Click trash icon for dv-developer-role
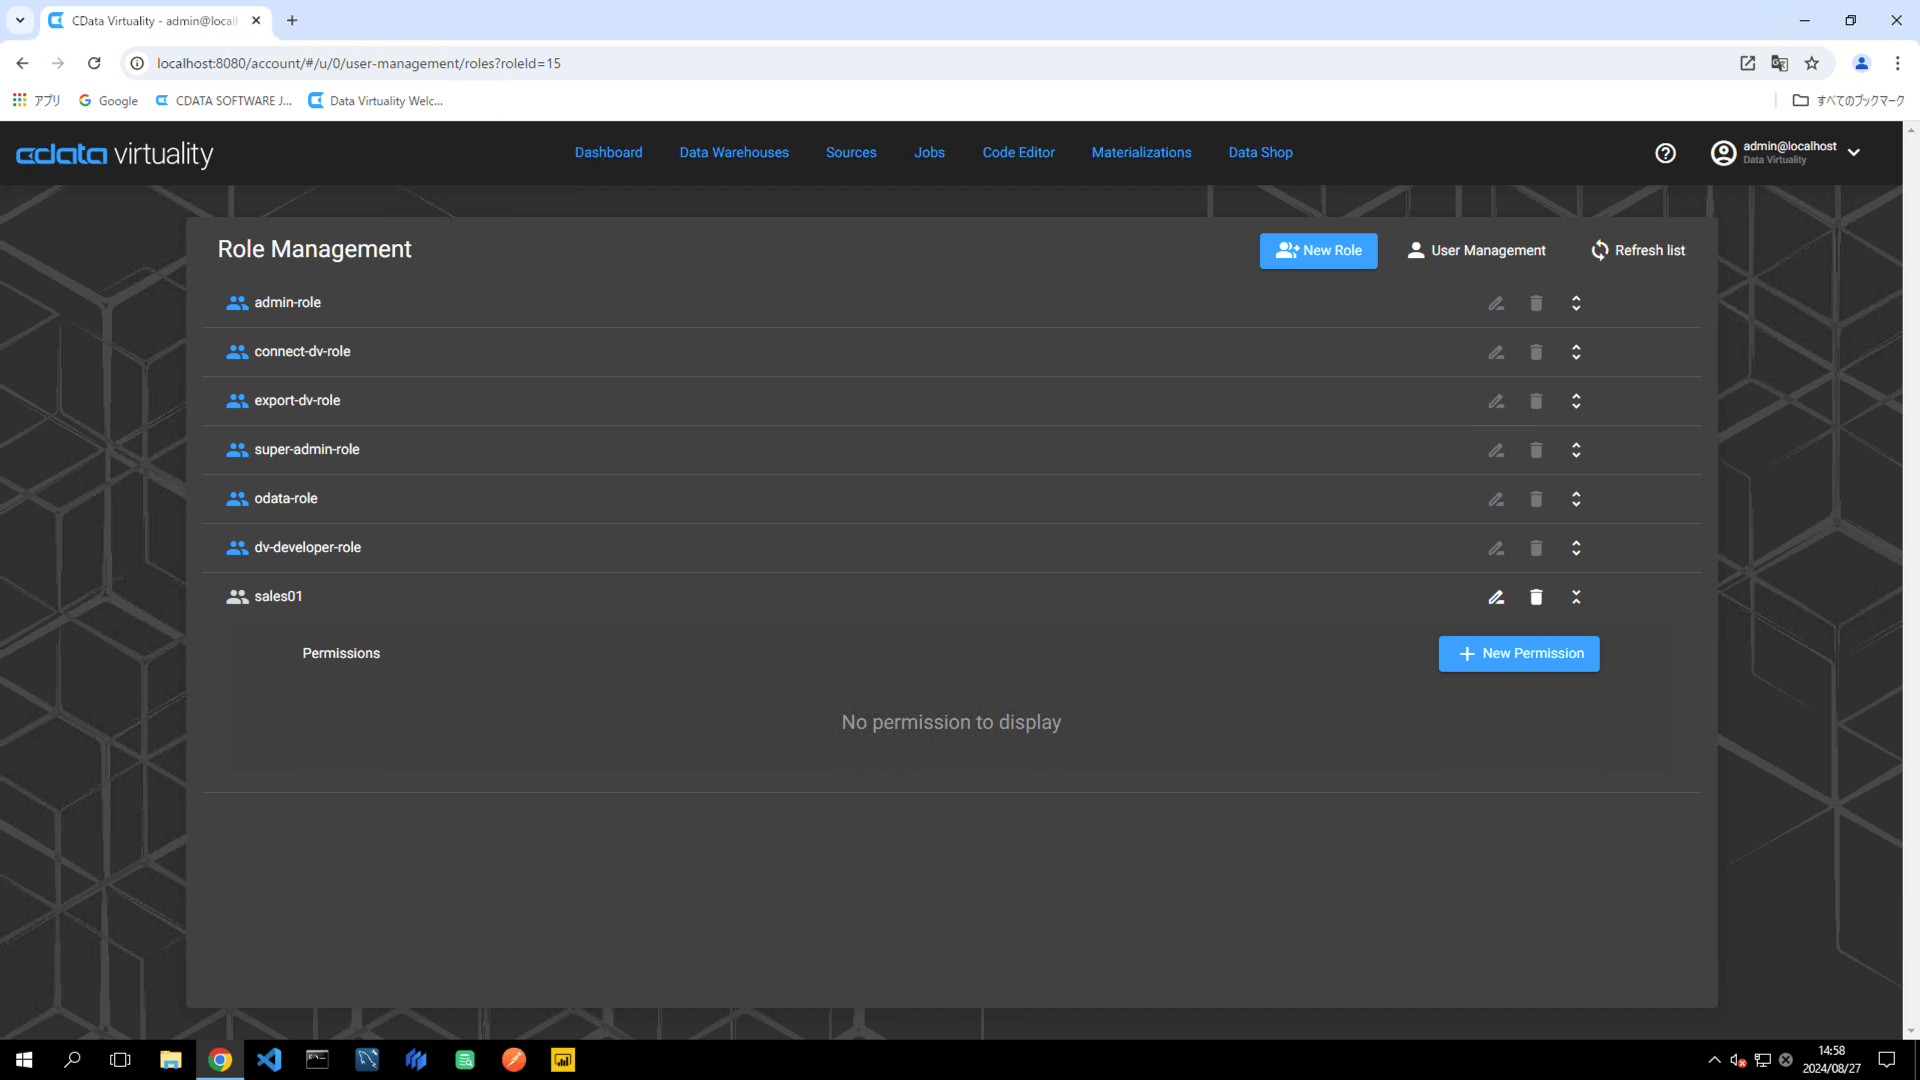Viewport: 1920px width, 1080px height. click(1536, 548)
